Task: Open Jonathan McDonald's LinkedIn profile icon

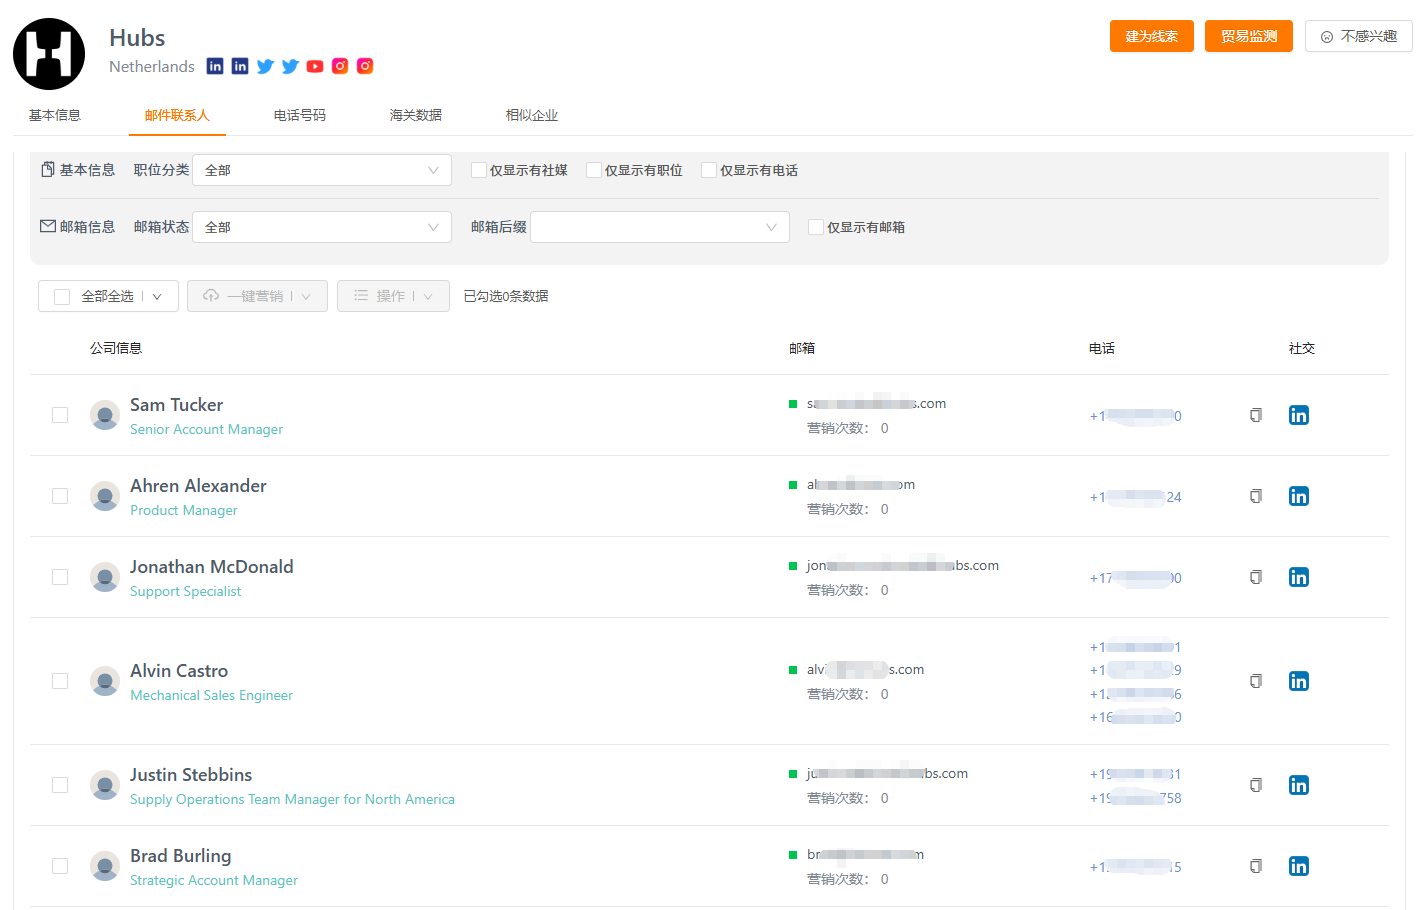Action: coord(1299,577)
